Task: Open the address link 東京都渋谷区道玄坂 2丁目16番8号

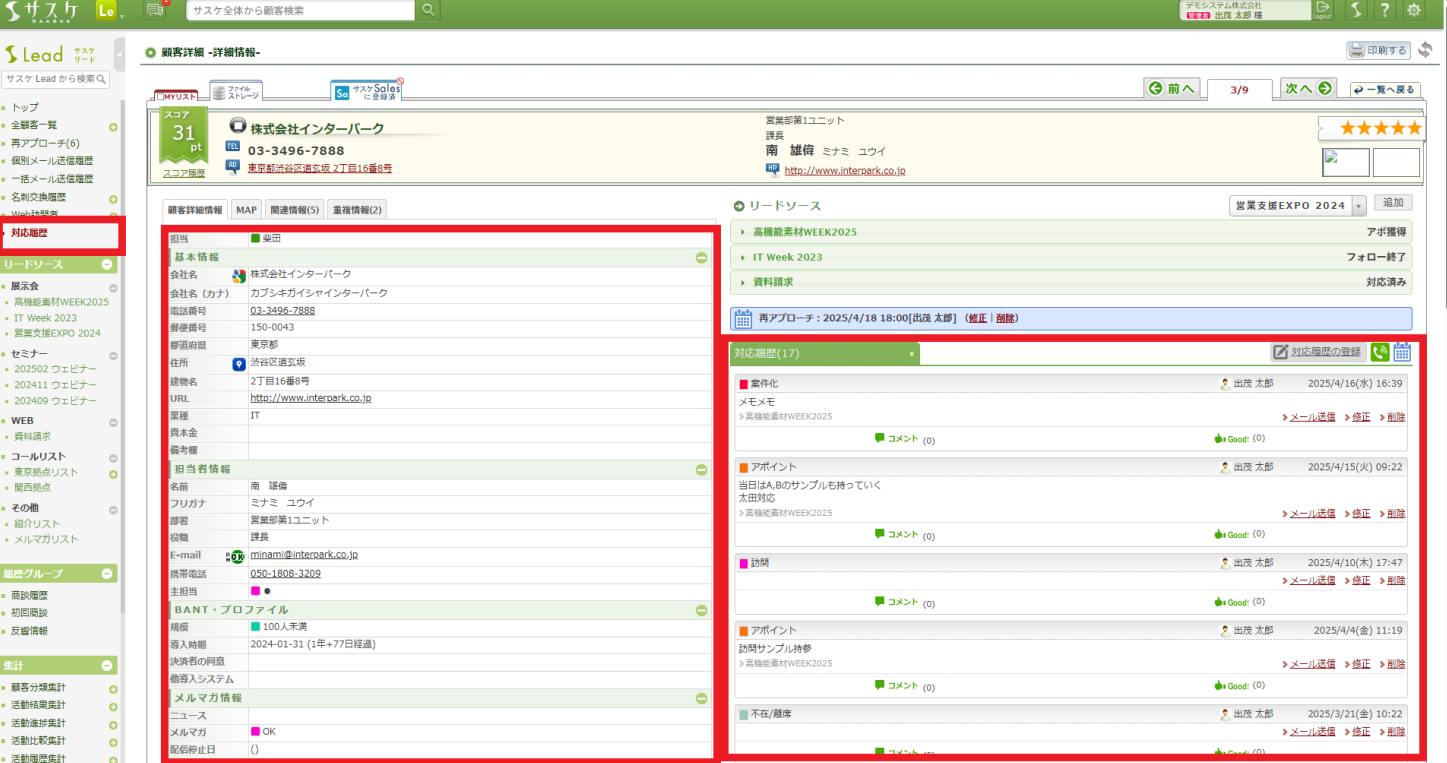Action: (x=320, y=168)
